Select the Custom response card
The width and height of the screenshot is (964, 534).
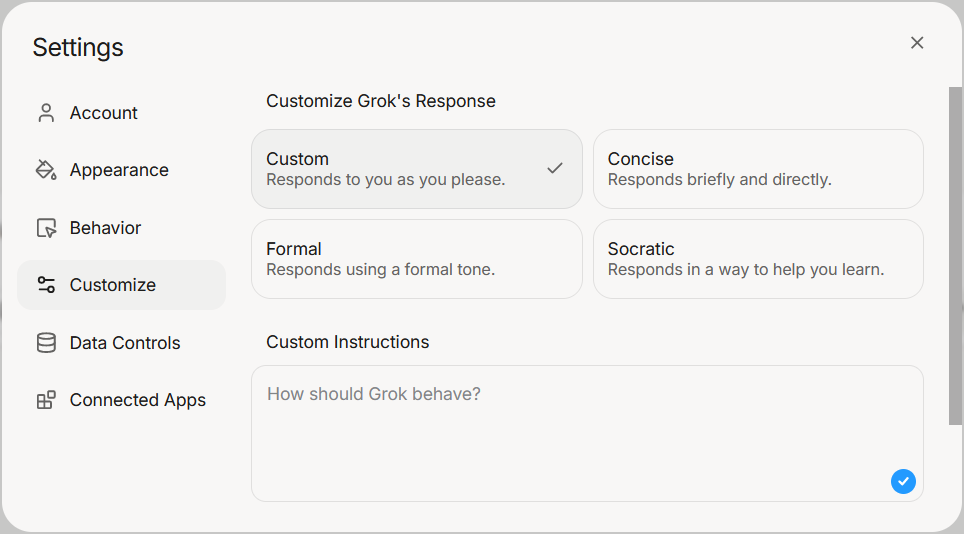[400, 169]
